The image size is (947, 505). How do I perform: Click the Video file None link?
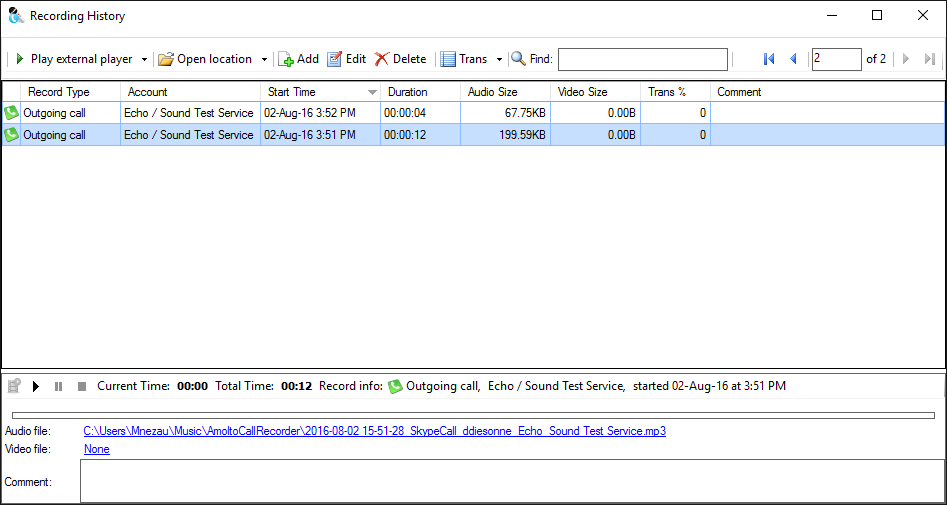coord(97,449)
